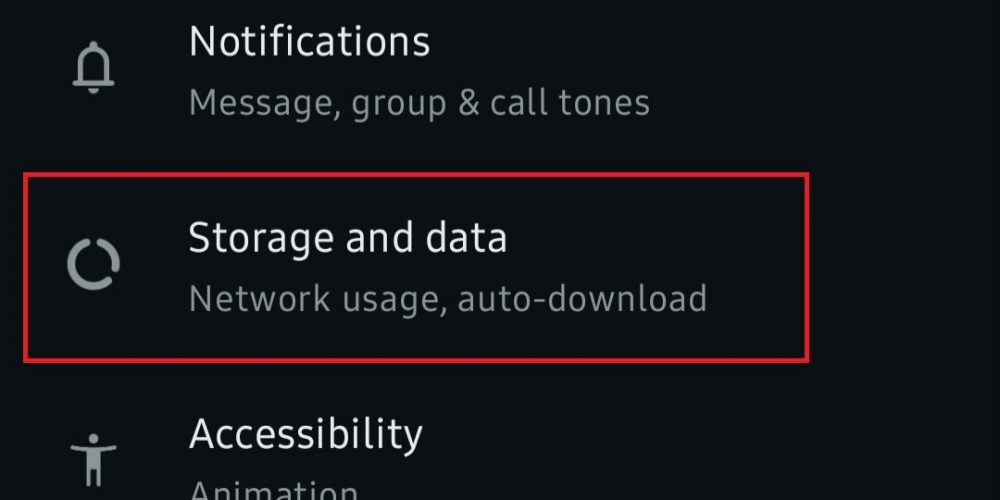The image size is (1000, 500).
Task: Tap the Storage and data ring icon
Action: pos(94,264)
